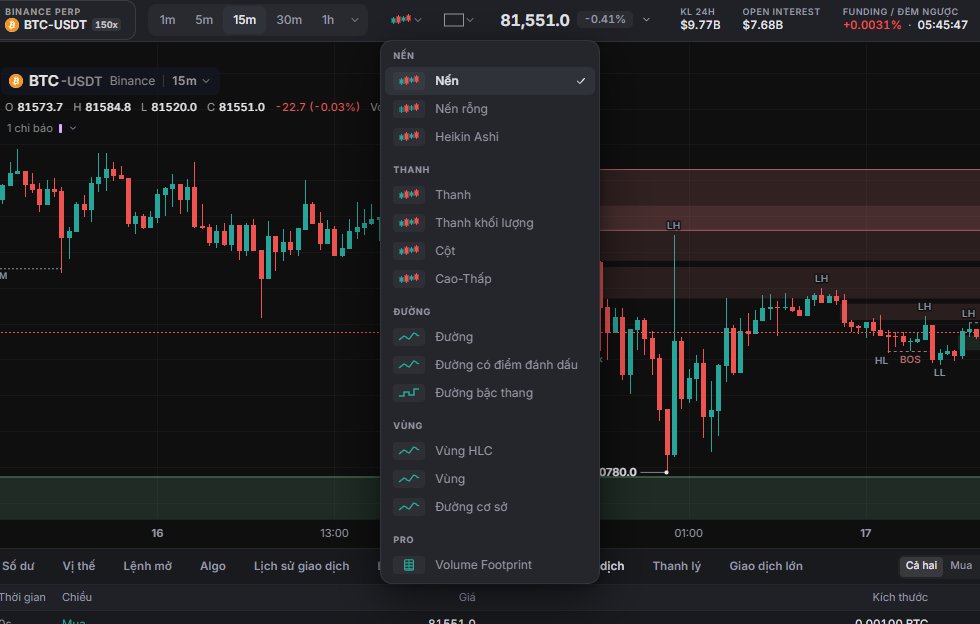Open the Số dư tab
Screen dimensions: 980x624
pos(18,566)
